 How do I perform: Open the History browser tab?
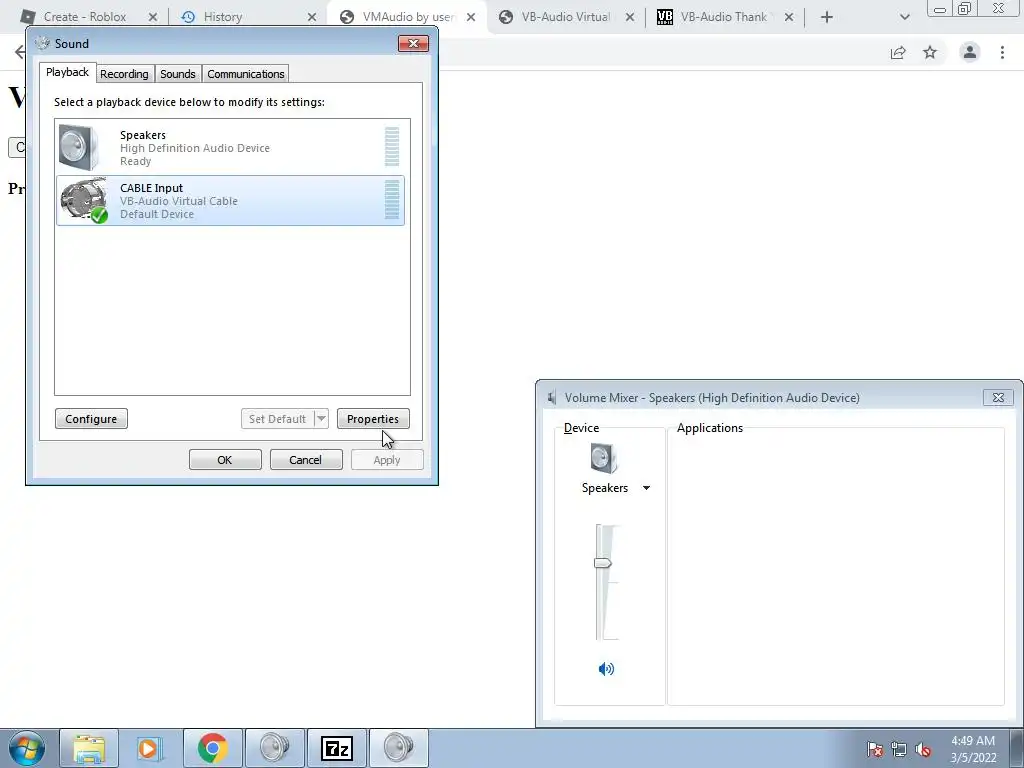coord(223,17)
